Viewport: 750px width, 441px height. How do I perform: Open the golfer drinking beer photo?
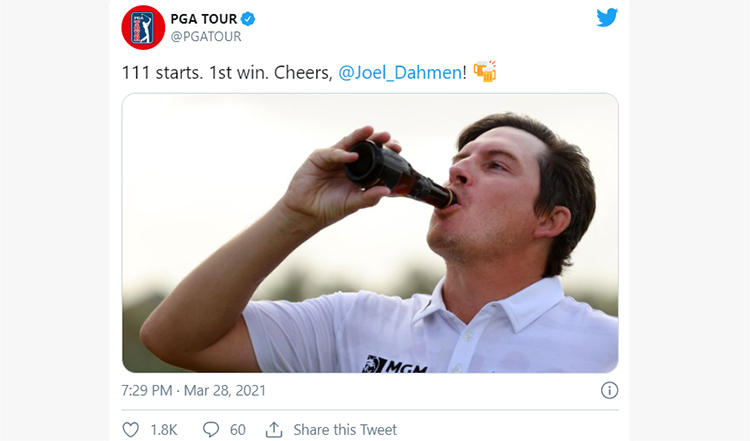pos(370,233)
